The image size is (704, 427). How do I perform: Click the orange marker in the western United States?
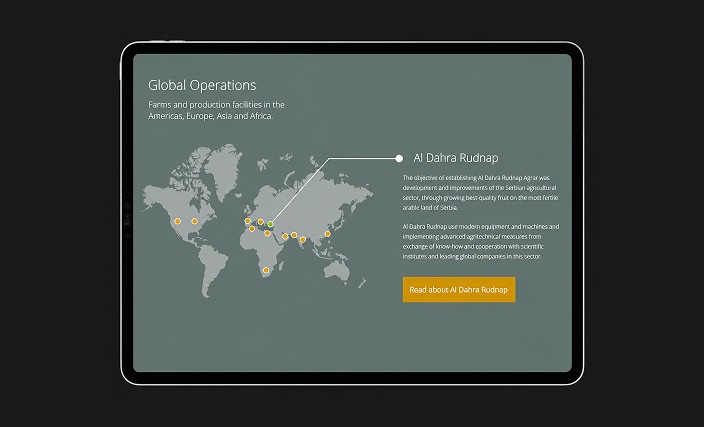coord(178,221)
